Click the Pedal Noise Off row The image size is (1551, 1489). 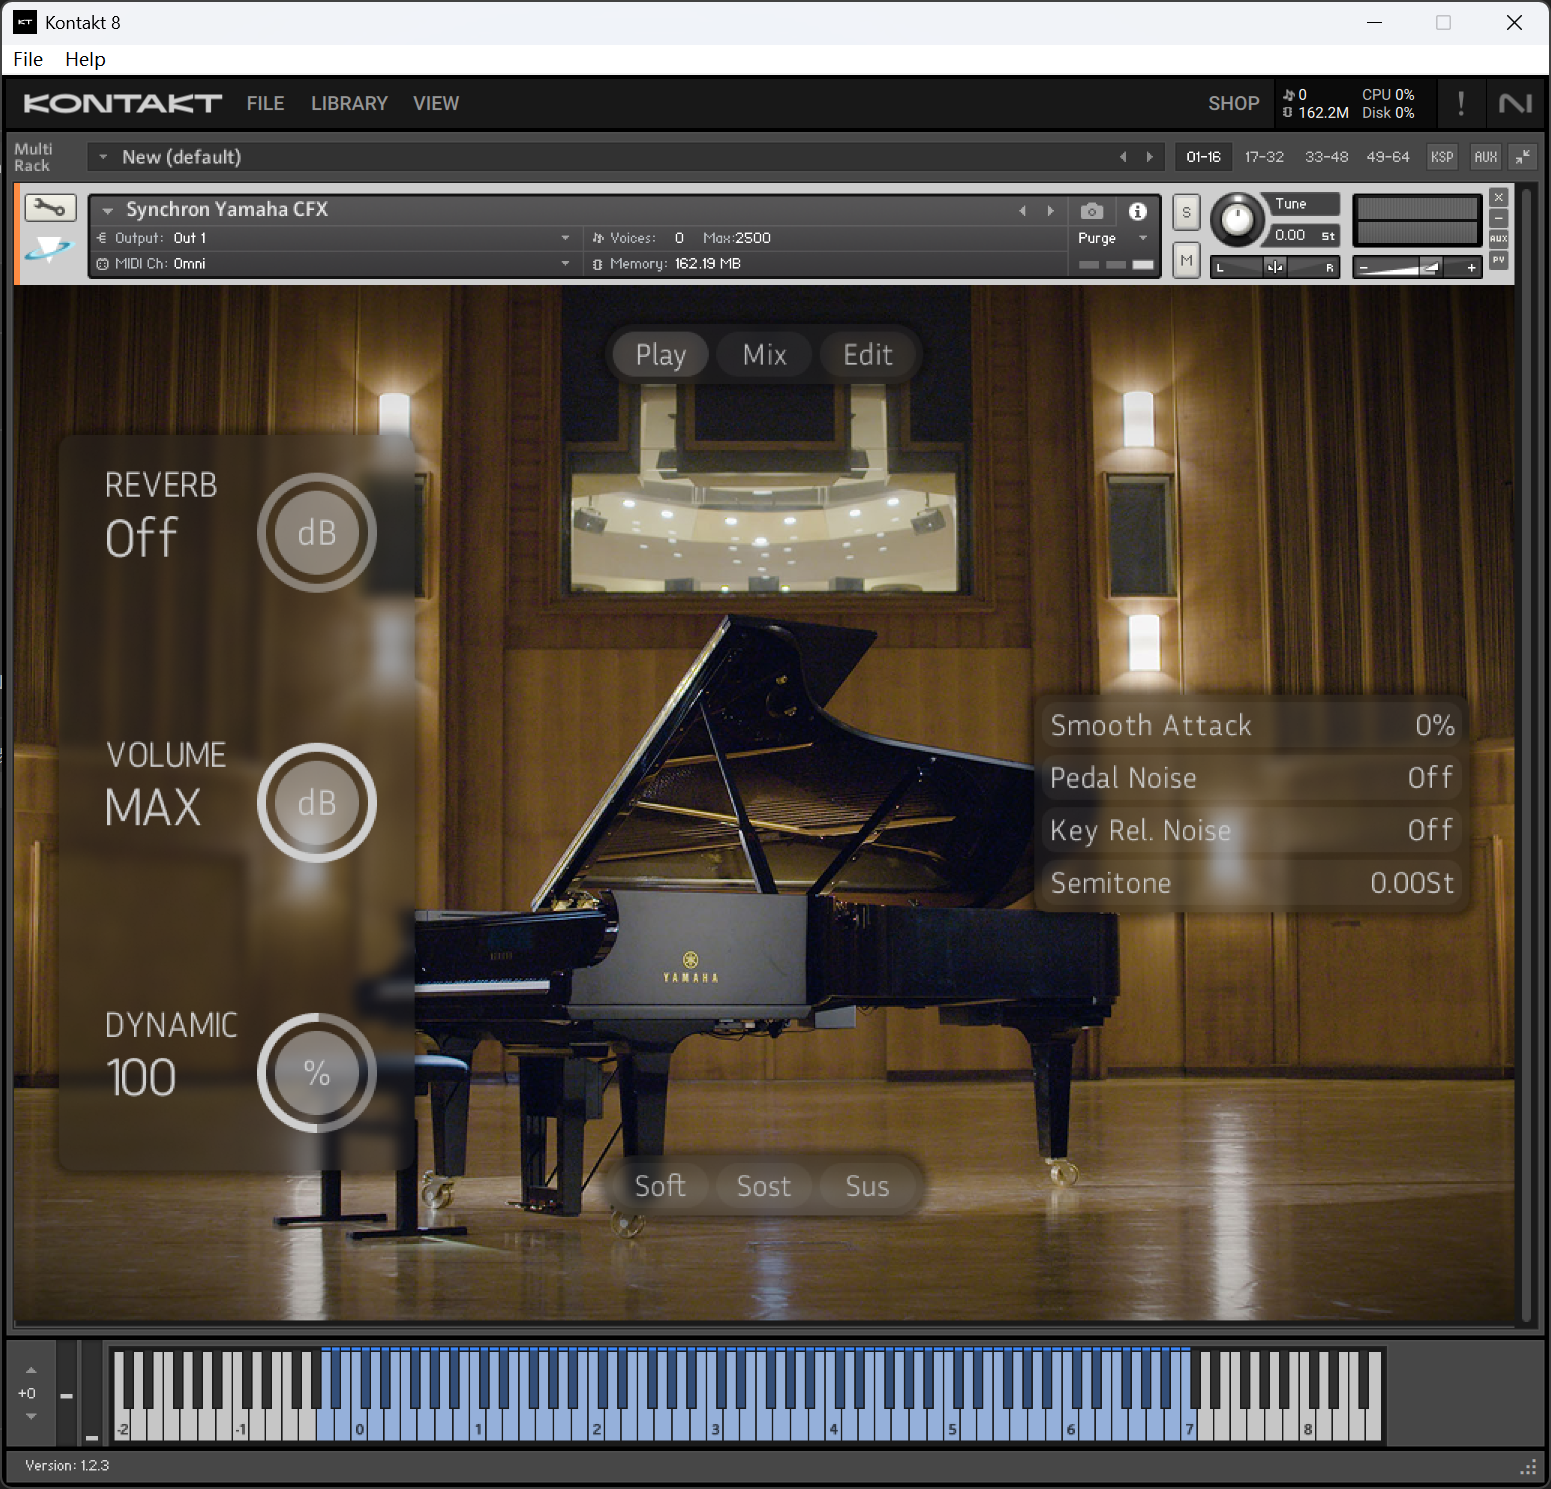1252,777
